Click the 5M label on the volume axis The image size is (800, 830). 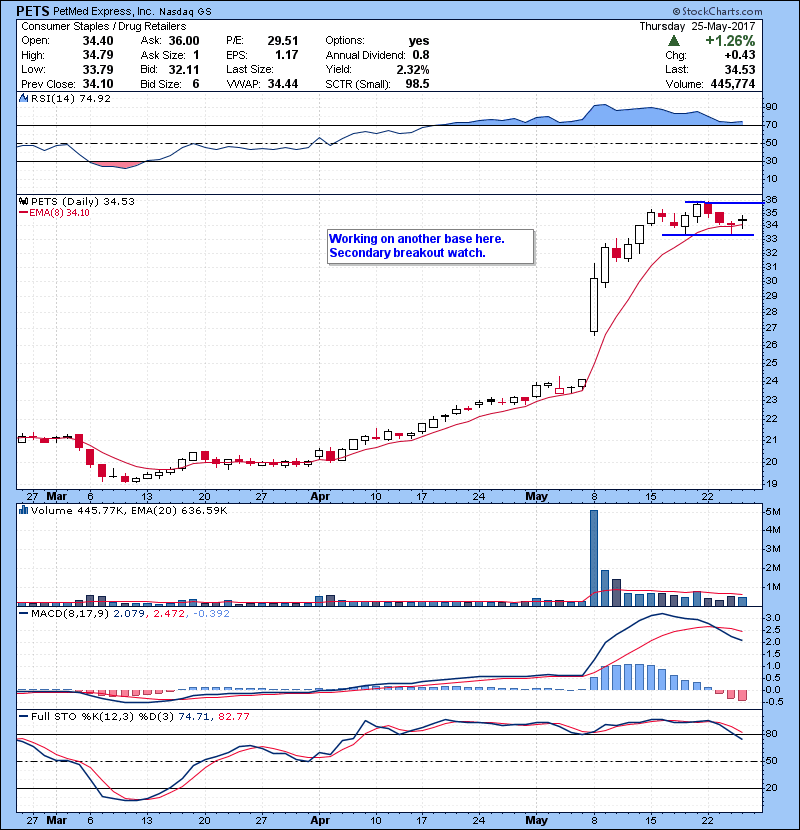(772, 511)
